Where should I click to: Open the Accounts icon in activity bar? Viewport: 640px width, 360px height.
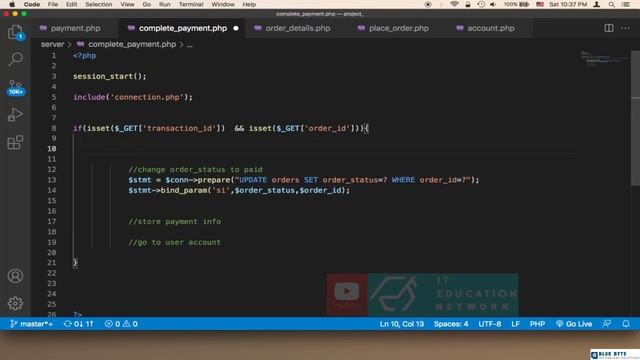click(15, 276)
